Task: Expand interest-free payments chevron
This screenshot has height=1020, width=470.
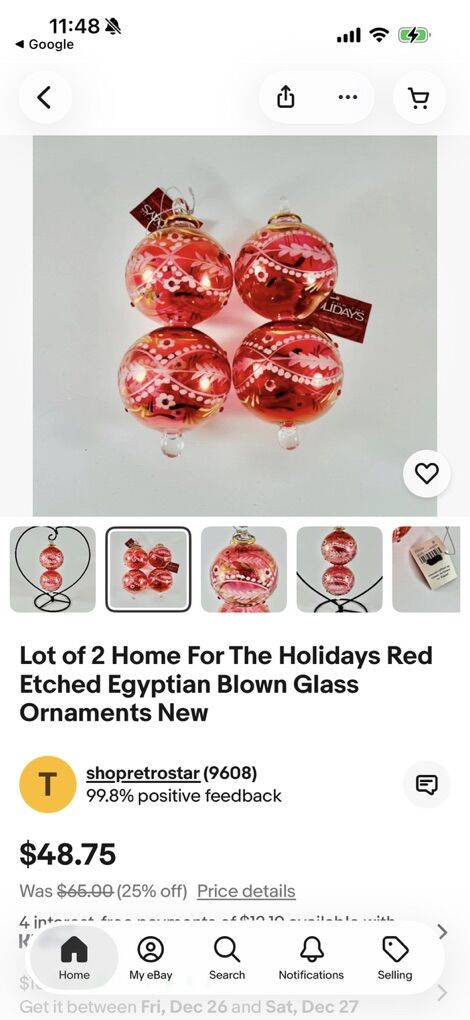Action: tap(443, 932)
